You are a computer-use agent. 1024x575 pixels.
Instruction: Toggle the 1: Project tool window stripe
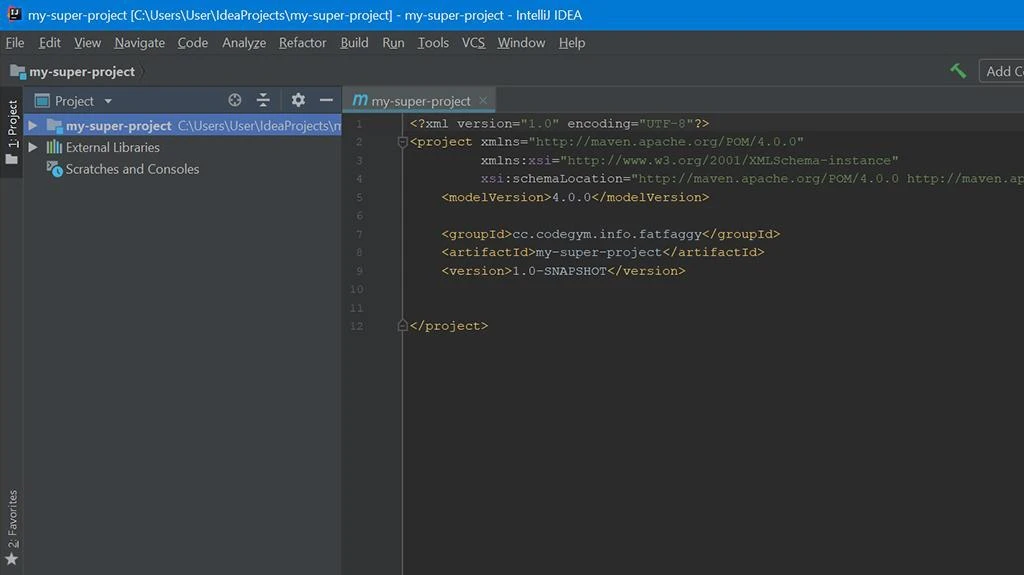point(12,130)
